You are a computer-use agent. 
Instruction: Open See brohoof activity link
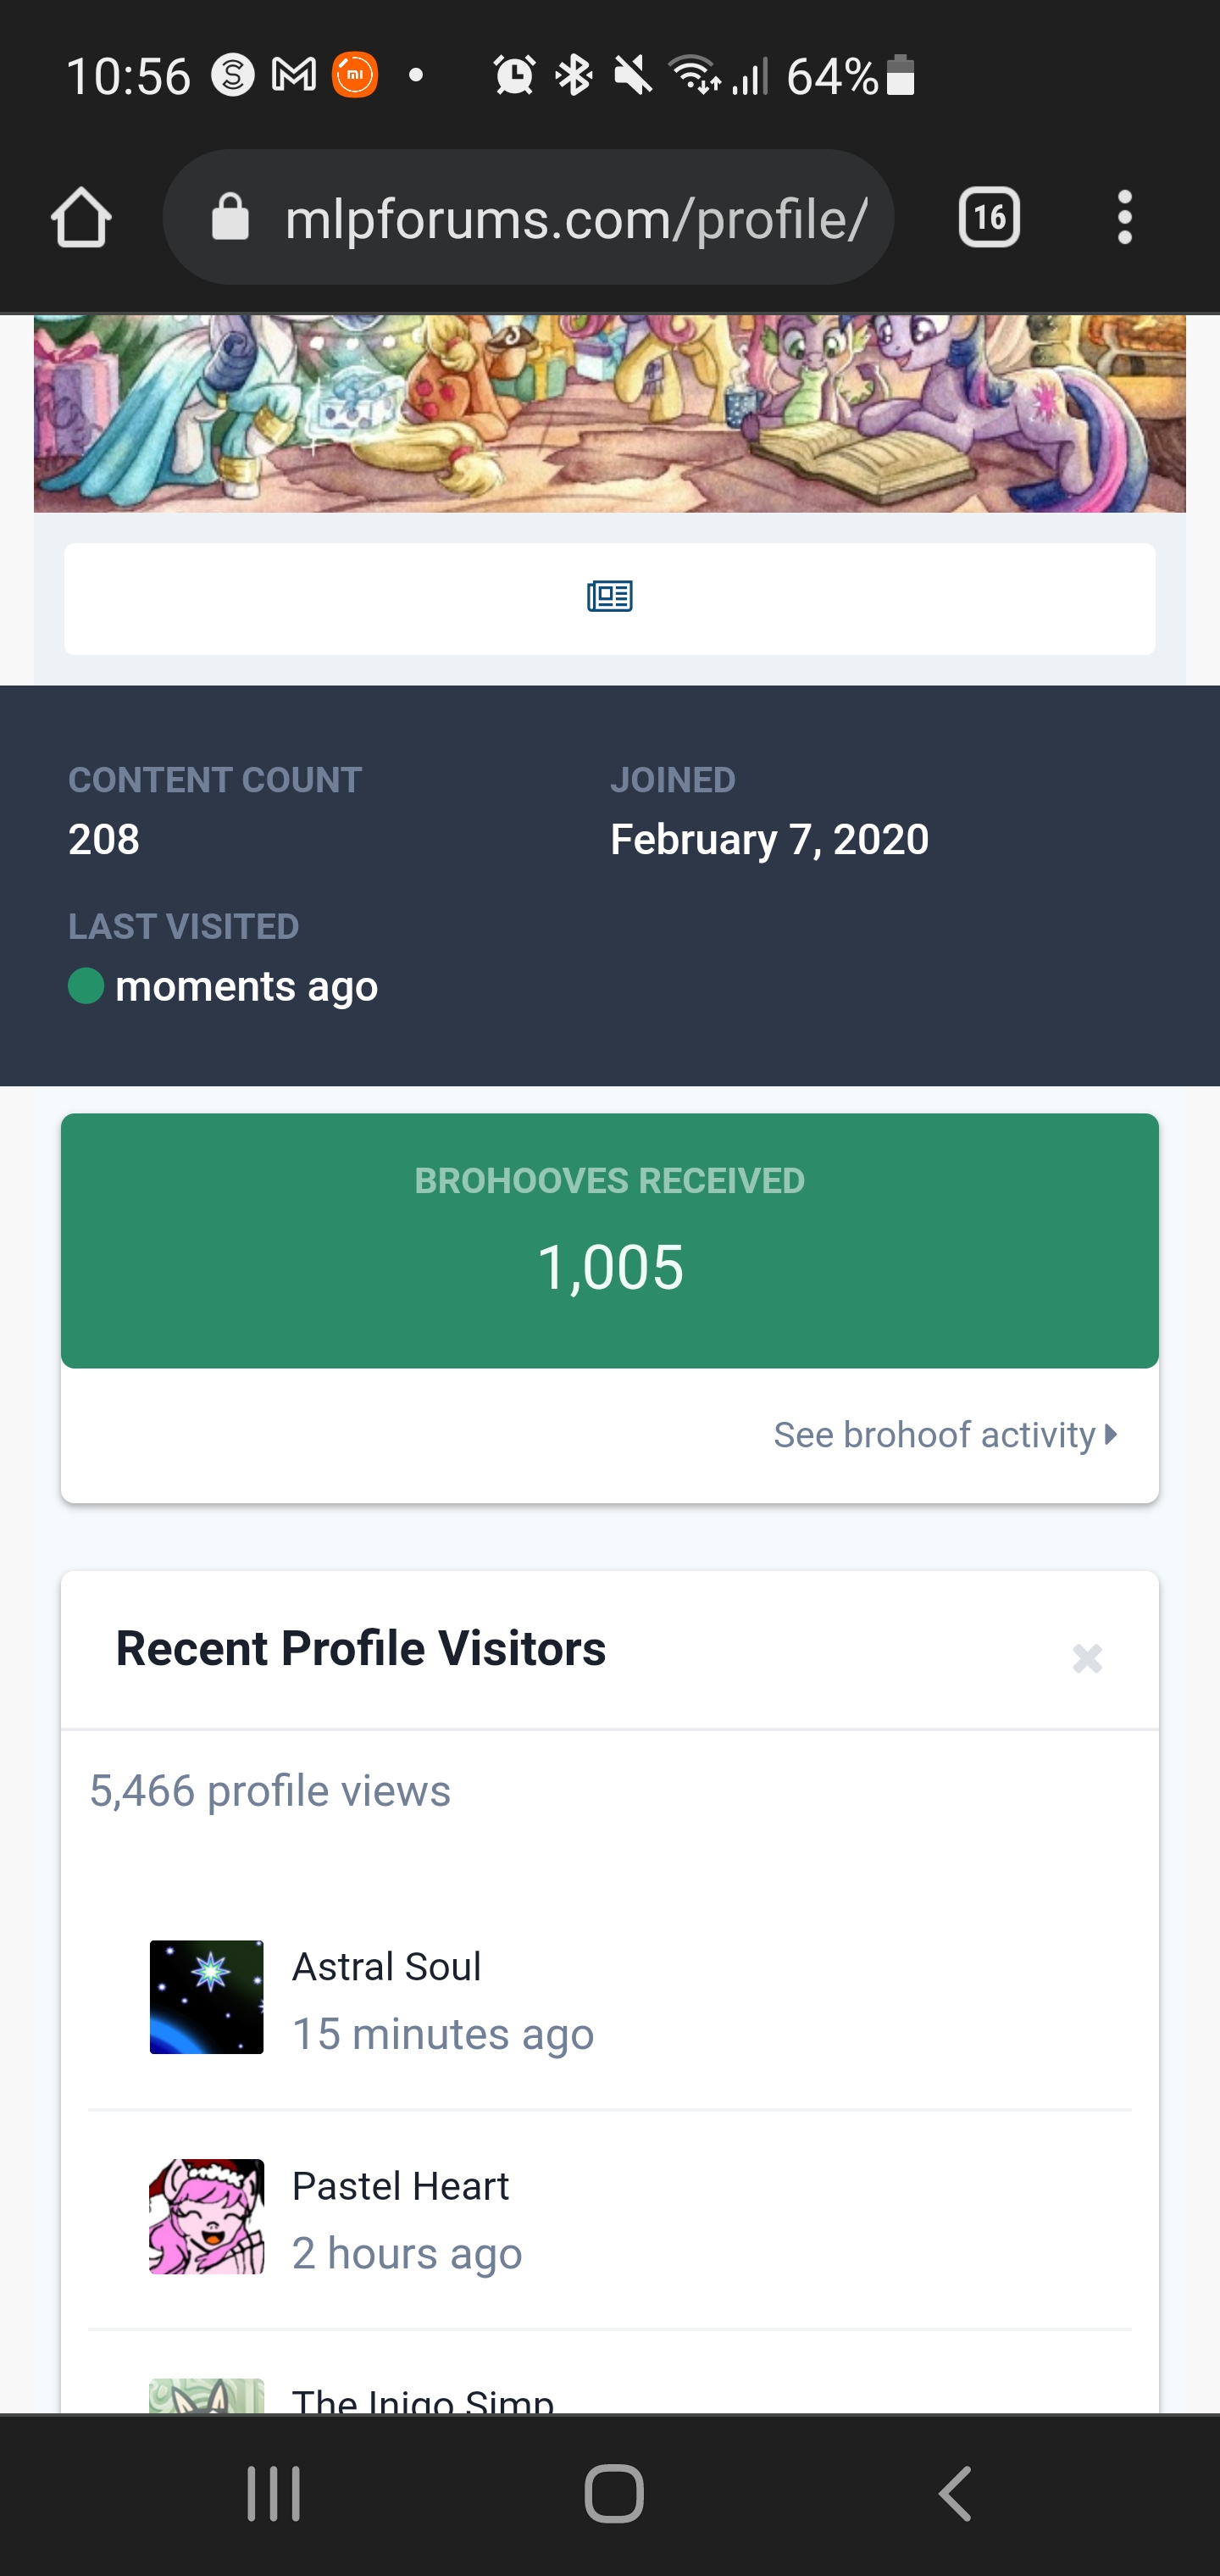[934, 1435]
